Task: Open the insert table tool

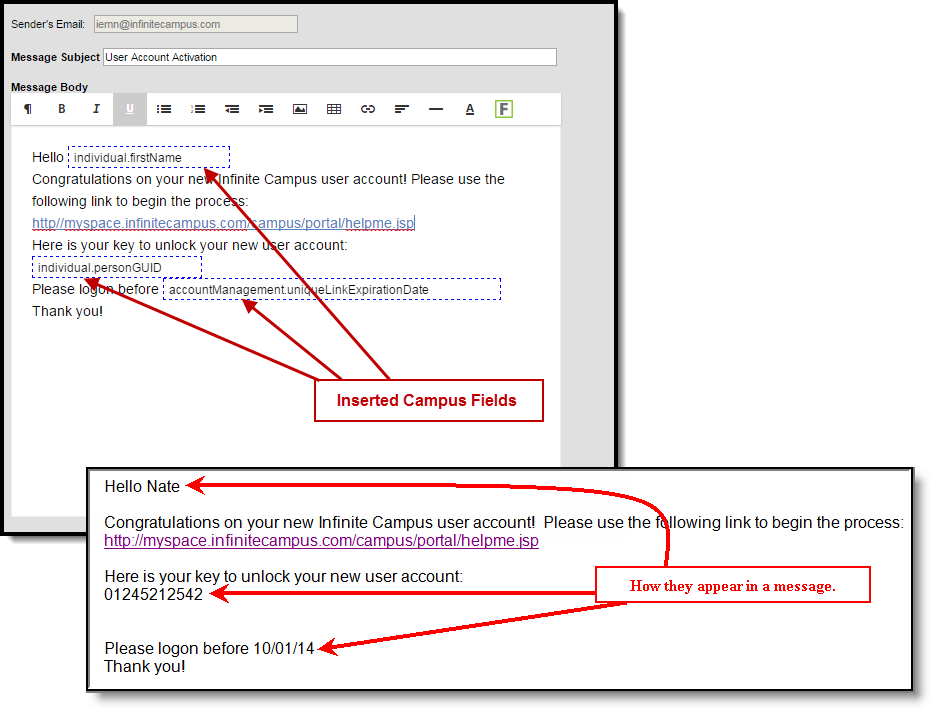Action: click(334, 109)
